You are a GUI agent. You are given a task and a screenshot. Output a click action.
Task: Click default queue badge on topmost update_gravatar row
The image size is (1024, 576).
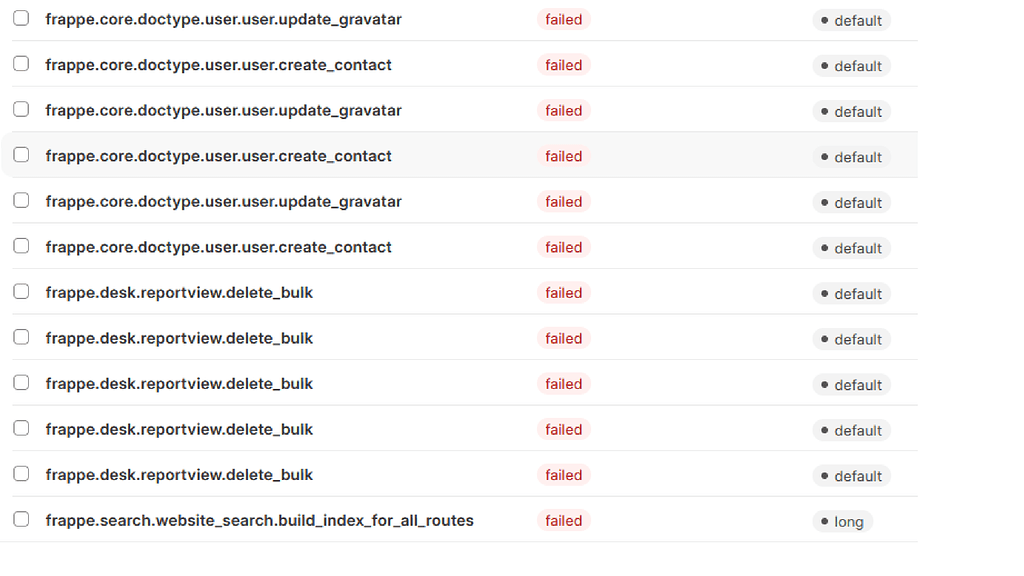click(x=851, y=21)
